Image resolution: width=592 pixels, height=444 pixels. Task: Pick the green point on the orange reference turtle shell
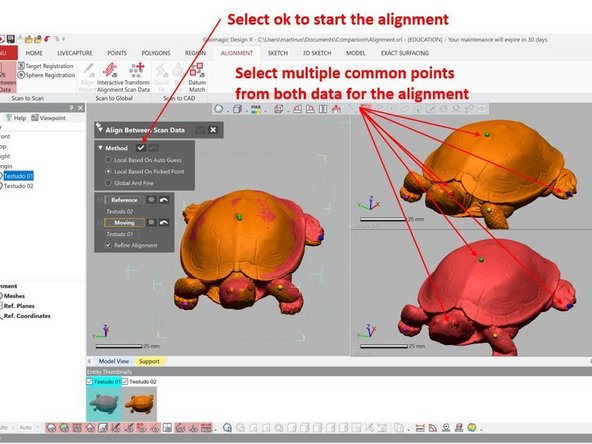(487, 134)
